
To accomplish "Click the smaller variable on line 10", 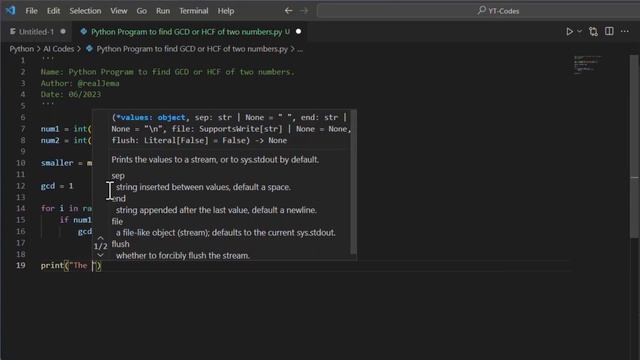I will [x=57, y=163].
